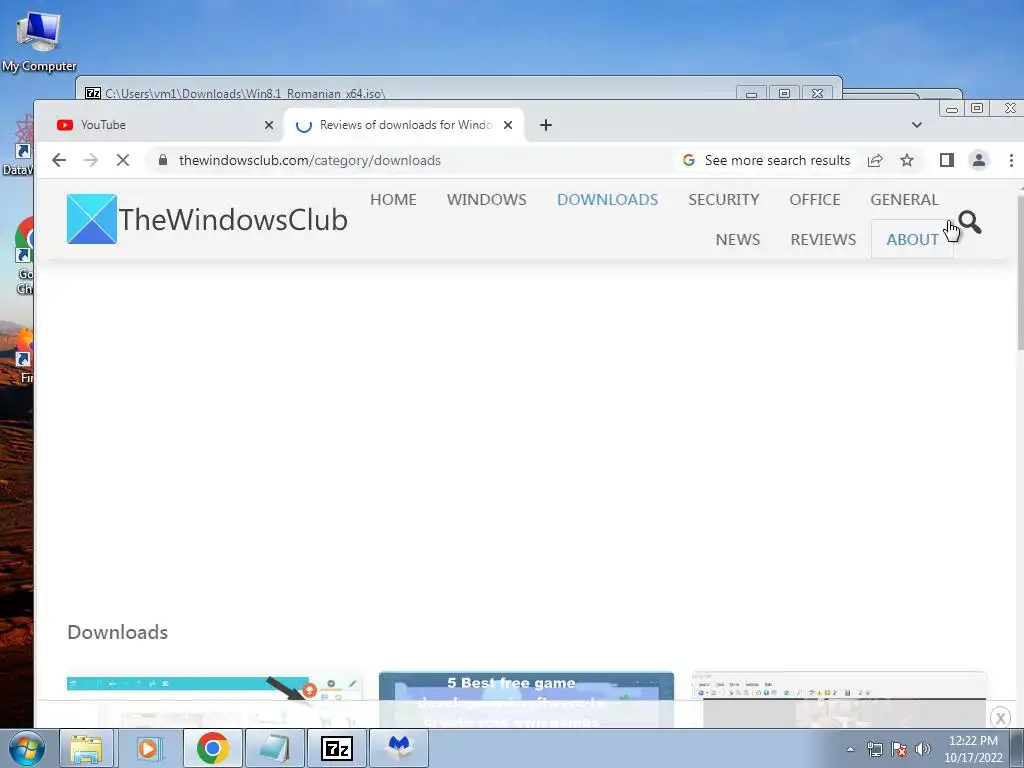Open the Windows Start button
This screenshot has height=768, width=1024.
[x=26, y=748]
